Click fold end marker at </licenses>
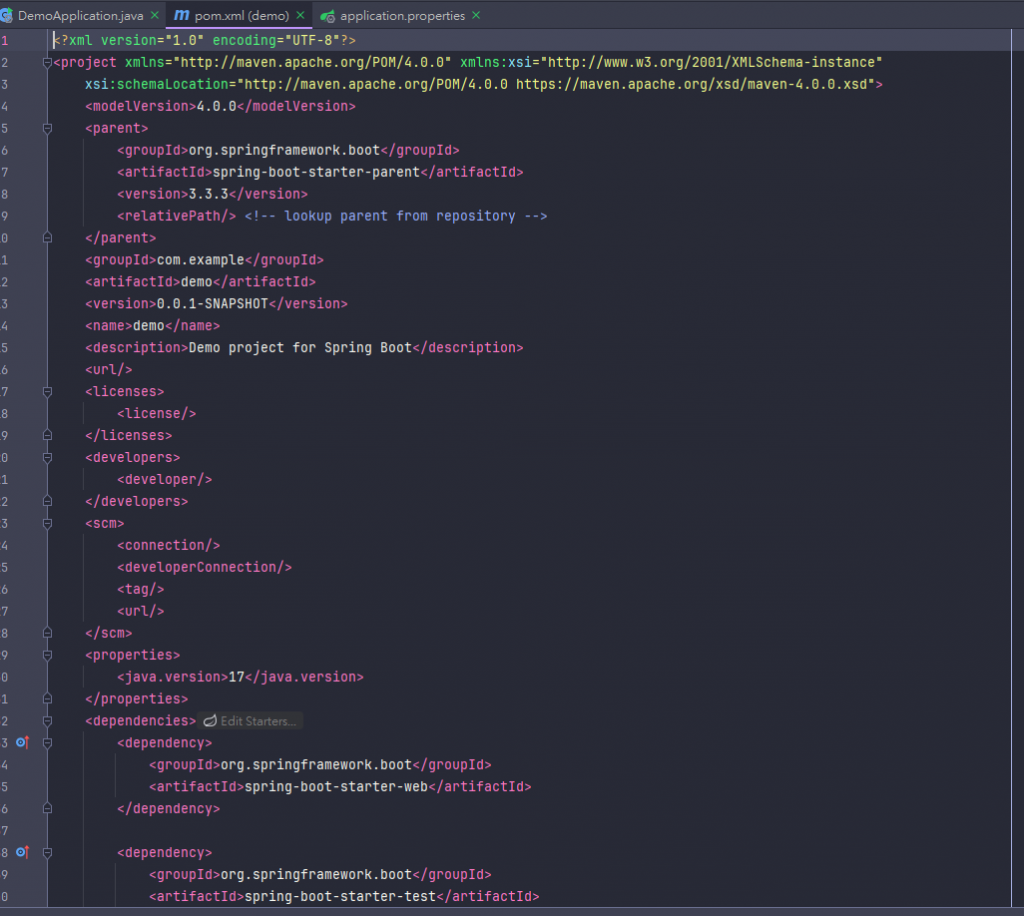The width and height of the screenshot is (1024, 916). (x=47, y=435)
